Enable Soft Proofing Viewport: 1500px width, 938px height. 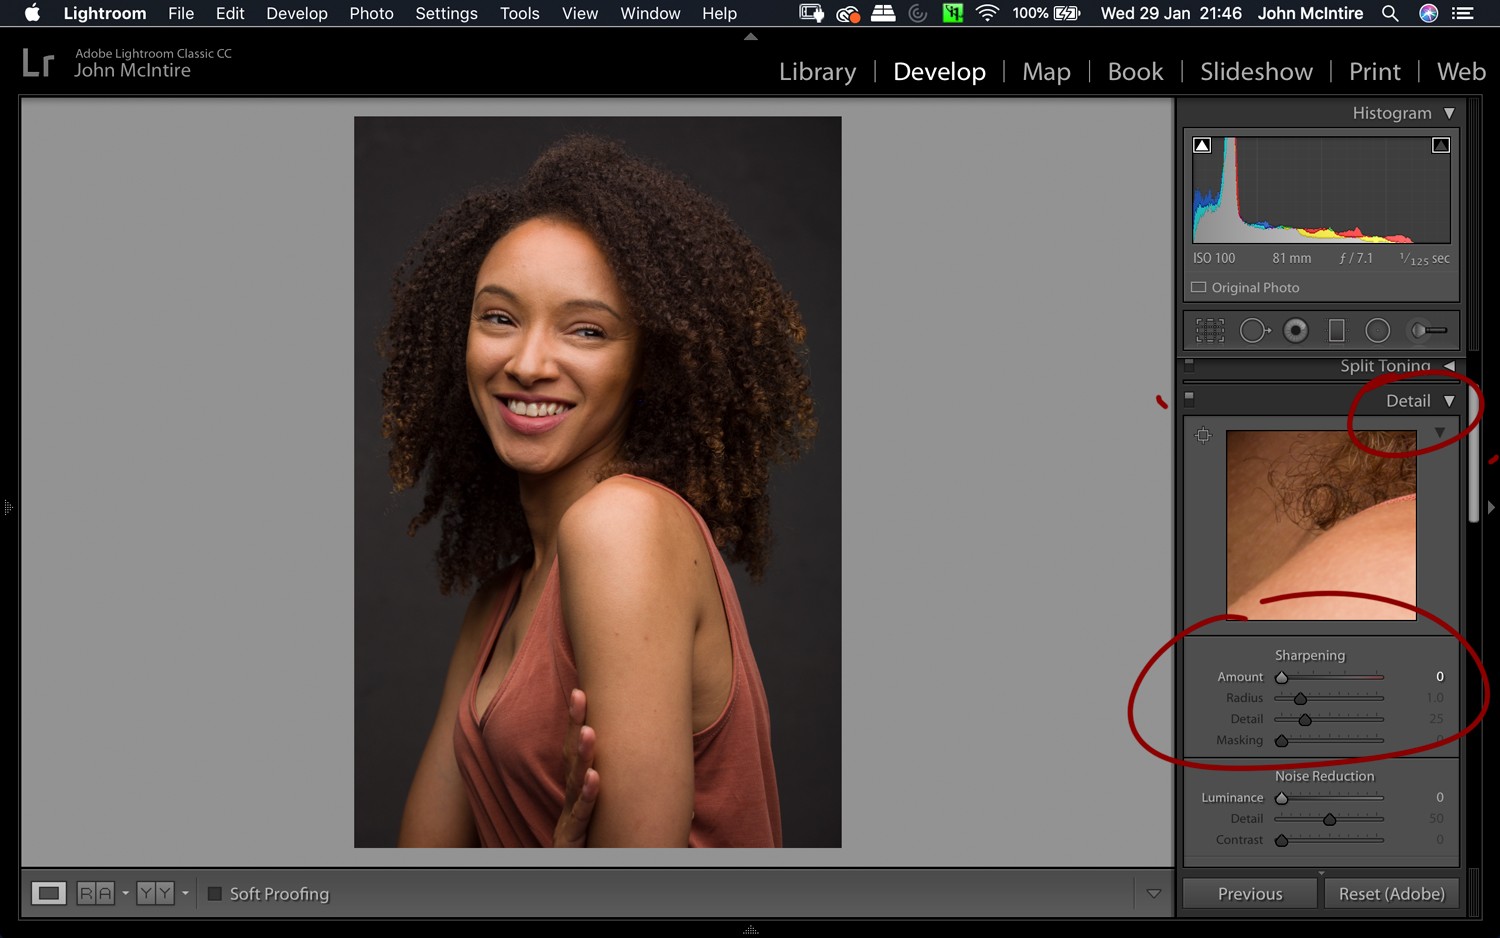pos(214,893)
